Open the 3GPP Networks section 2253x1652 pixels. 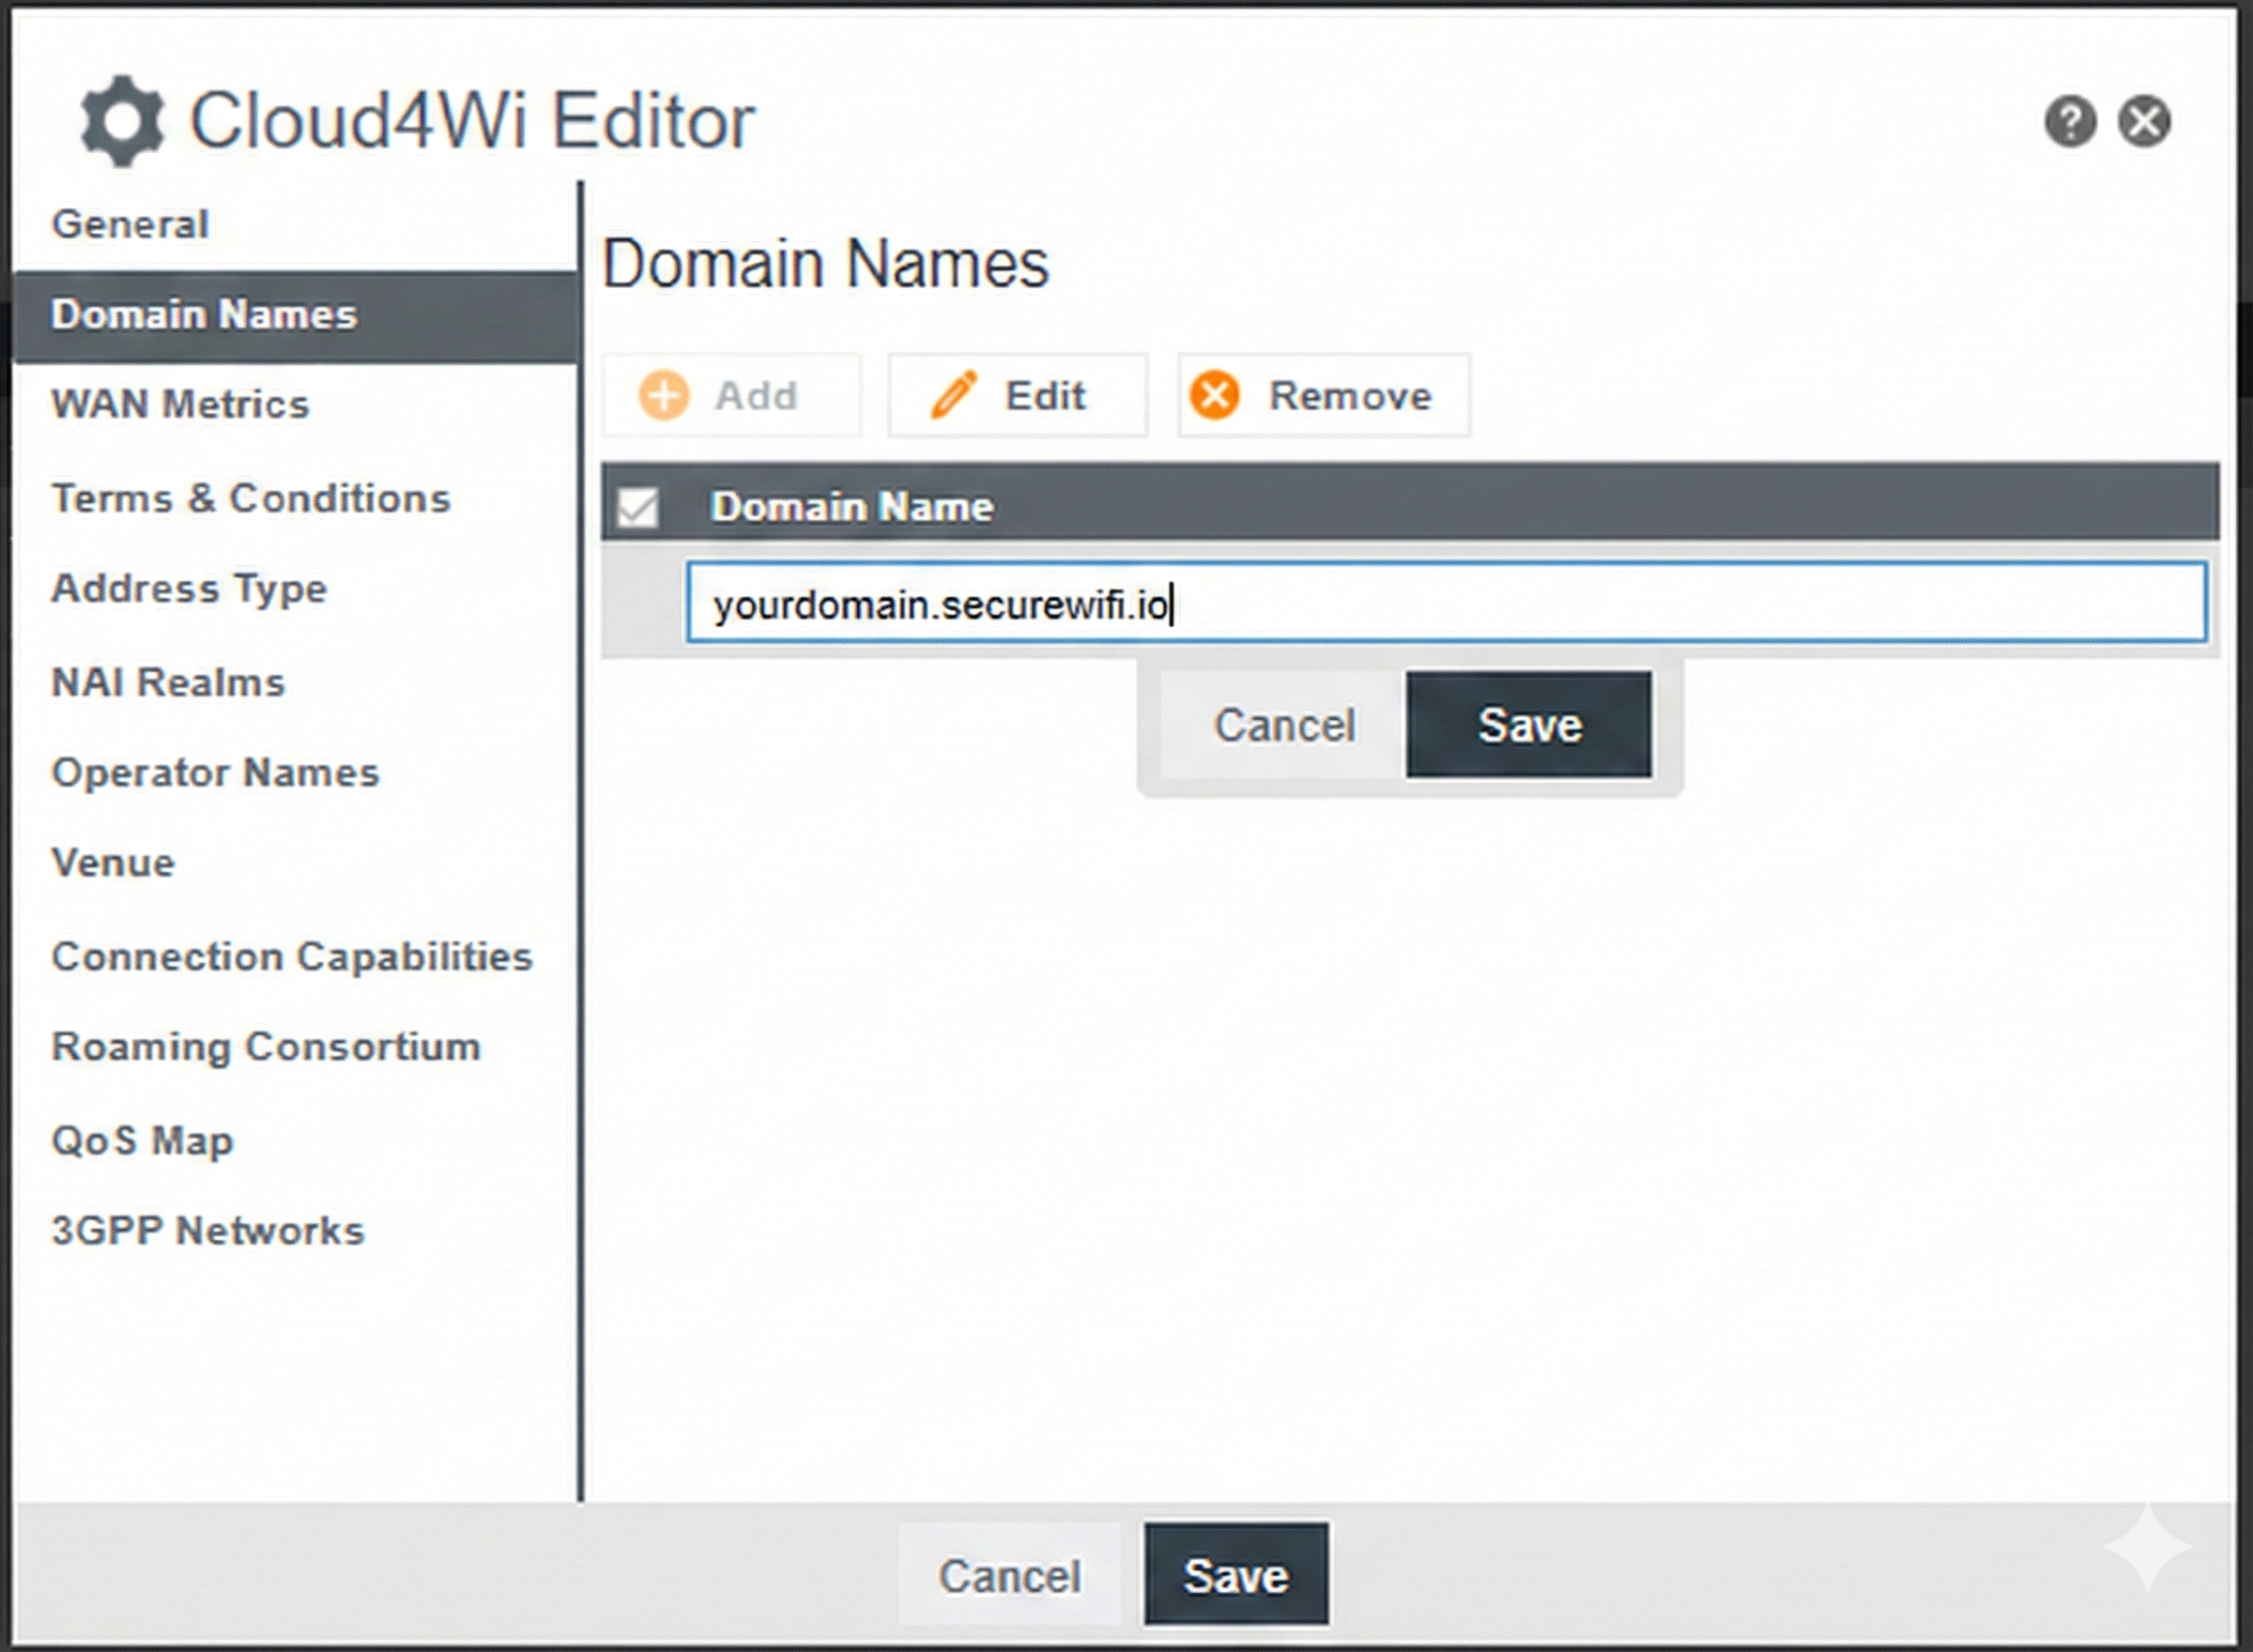pos(208,1231)
